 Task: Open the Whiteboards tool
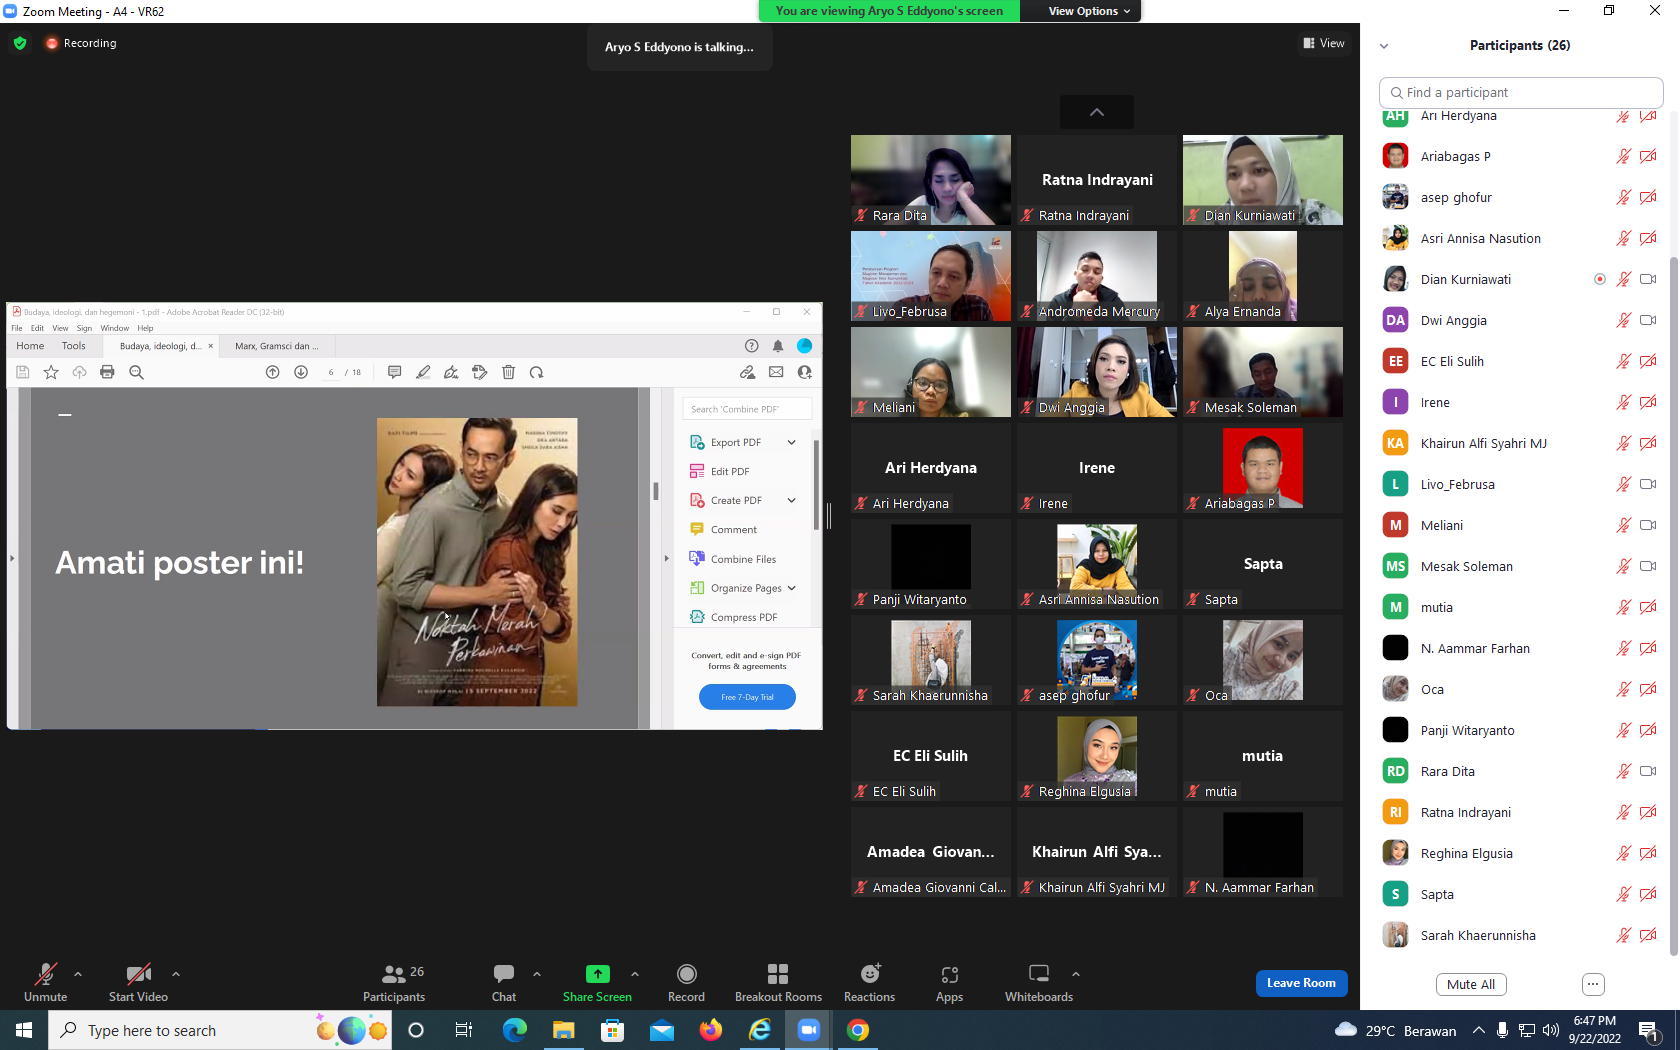tap(1039, 982)
